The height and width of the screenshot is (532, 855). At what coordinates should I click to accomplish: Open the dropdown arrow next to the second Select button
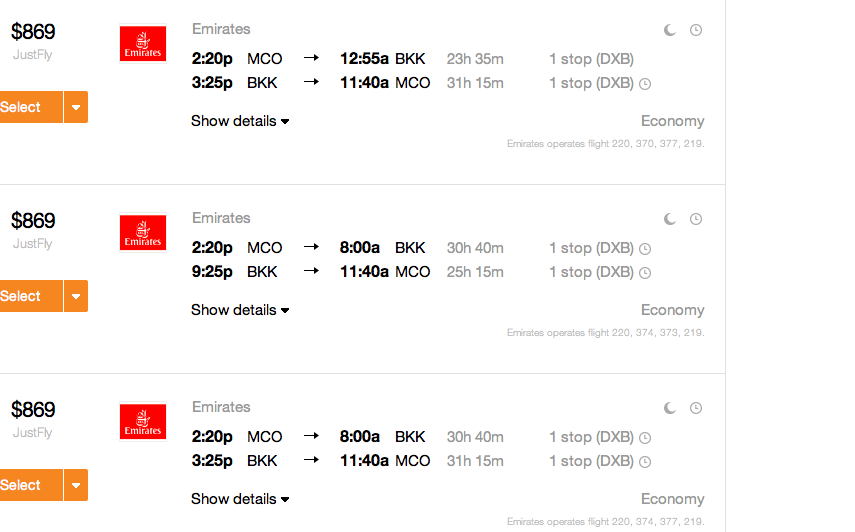[76, 296]
